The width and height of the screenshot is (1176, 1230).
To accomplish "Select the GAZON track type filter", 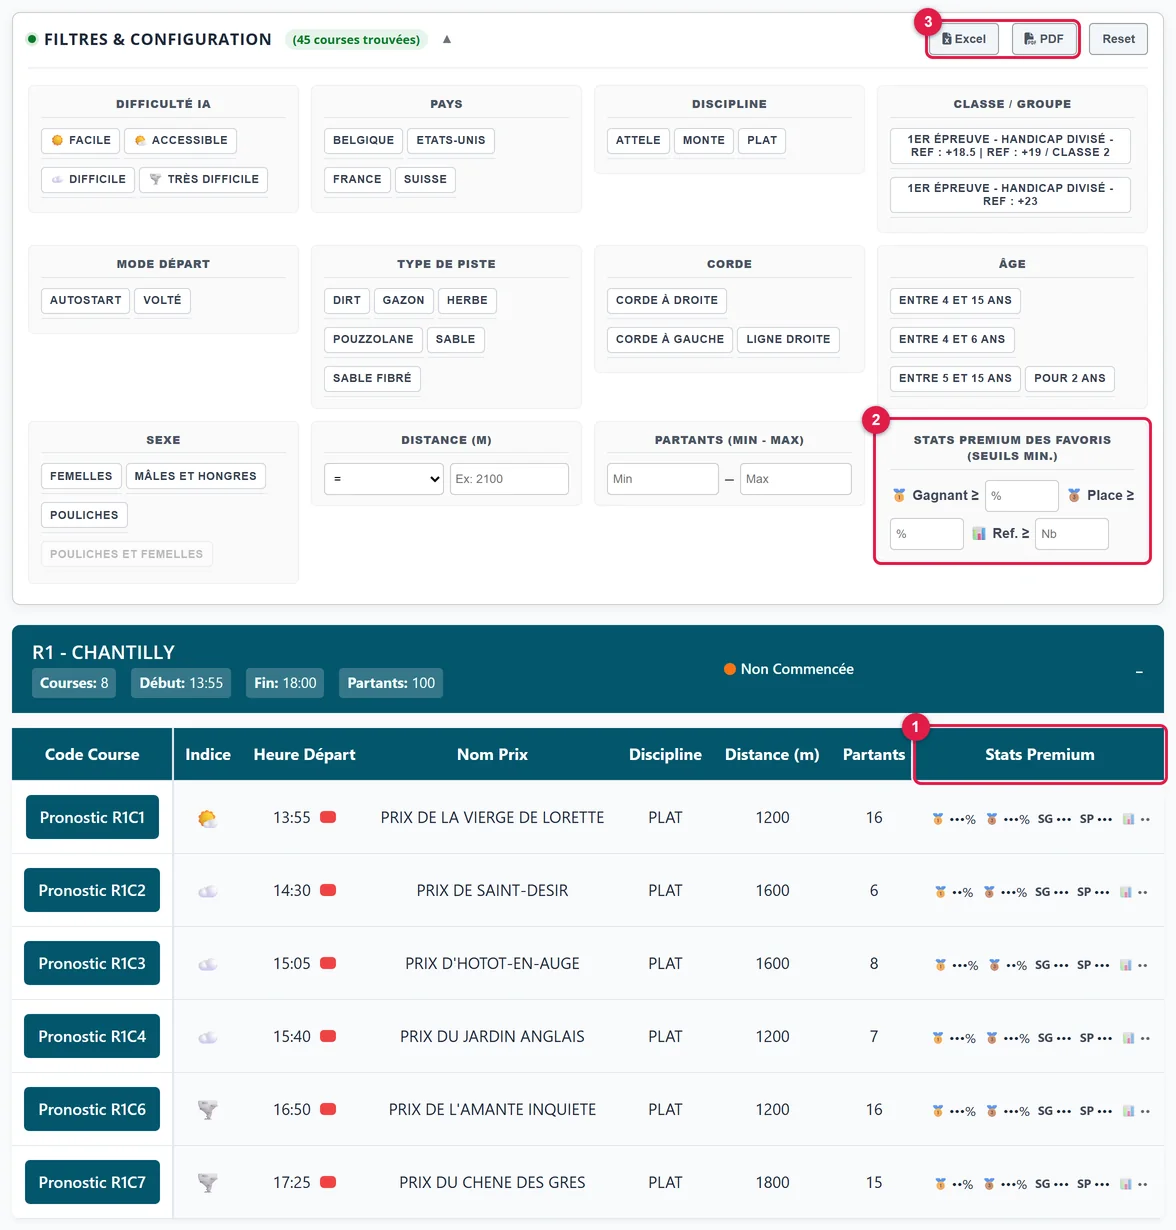I will [x=404, y=301].
